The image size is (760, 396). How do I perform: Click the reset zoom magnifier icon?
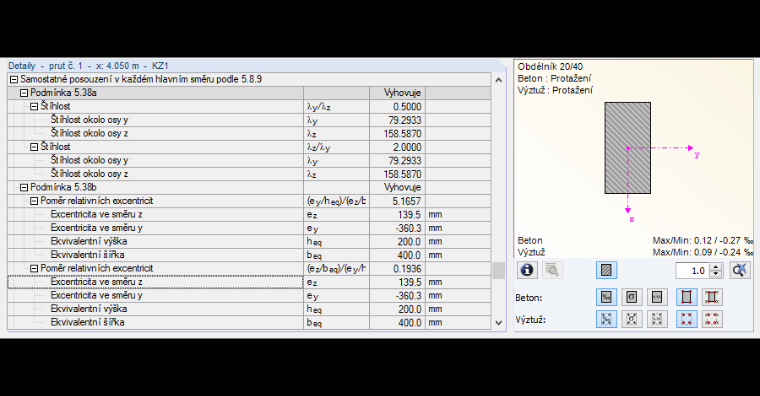click(x=740, y=270)
